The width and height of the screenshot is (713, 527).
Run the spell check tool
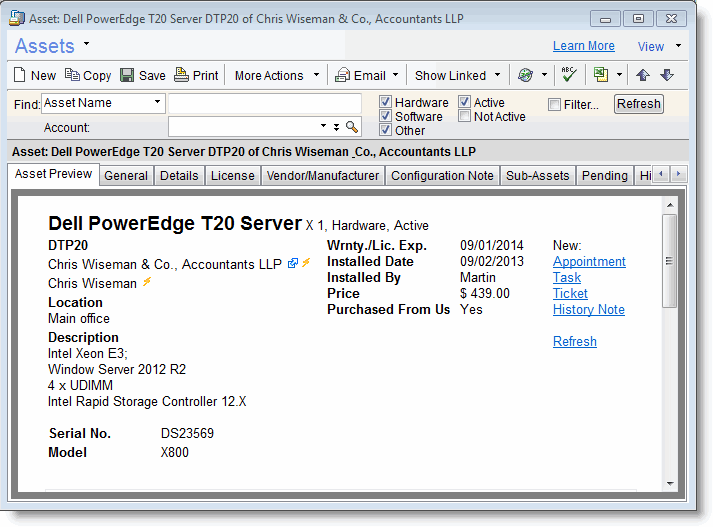pos(569,75)
